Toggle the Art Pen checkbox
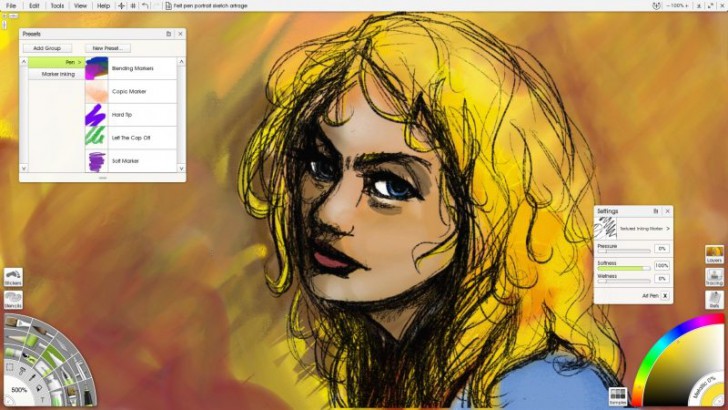Image resolution: width=728 pixels, height=410 pixels. tap(665, 296)
